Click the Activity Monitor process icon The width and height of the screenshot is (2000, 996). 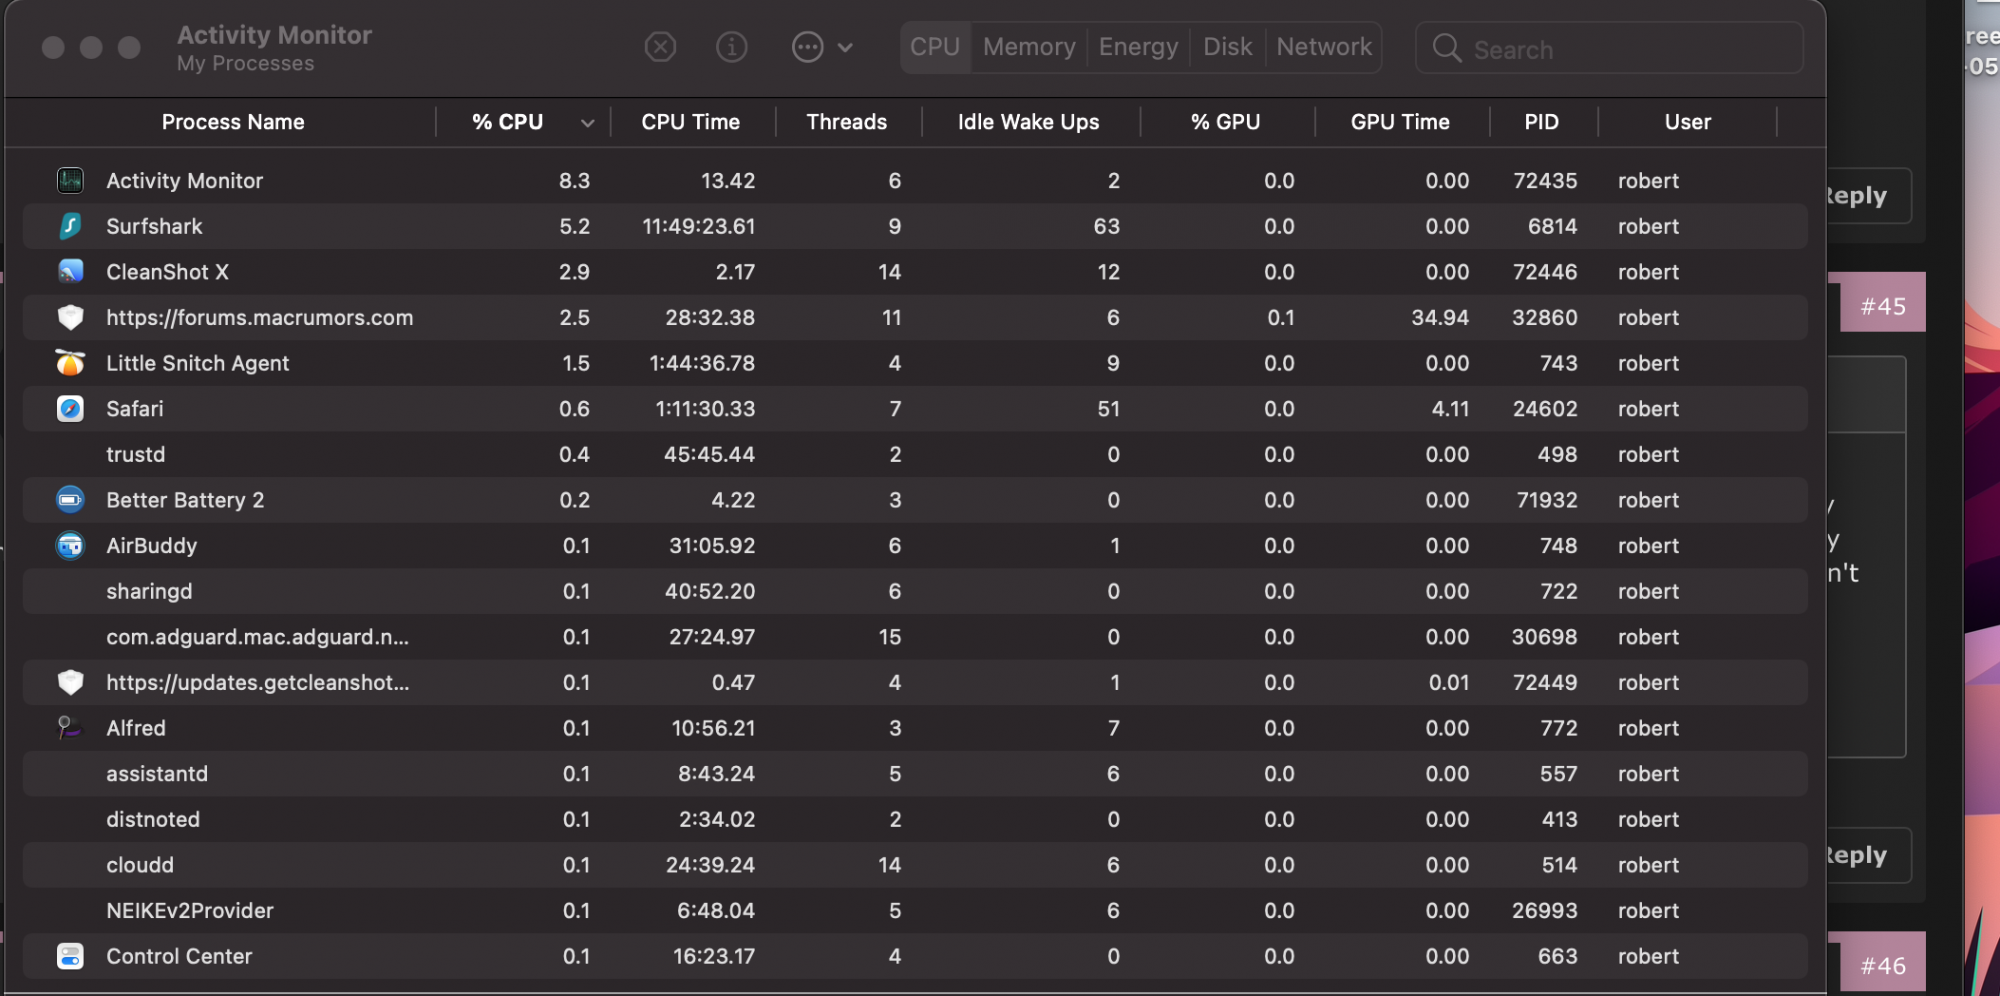[70, 180]
